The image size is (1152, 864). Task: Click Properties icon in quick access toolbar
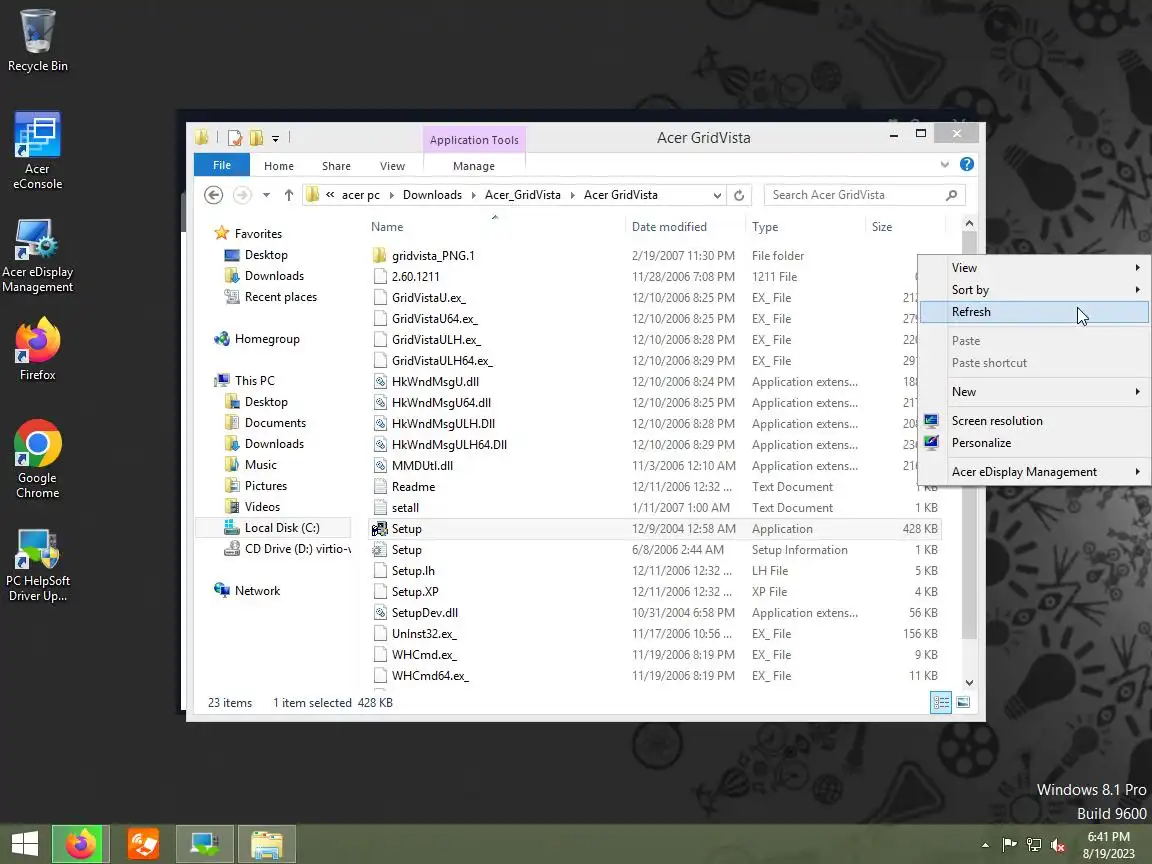[x=234, y=137]
